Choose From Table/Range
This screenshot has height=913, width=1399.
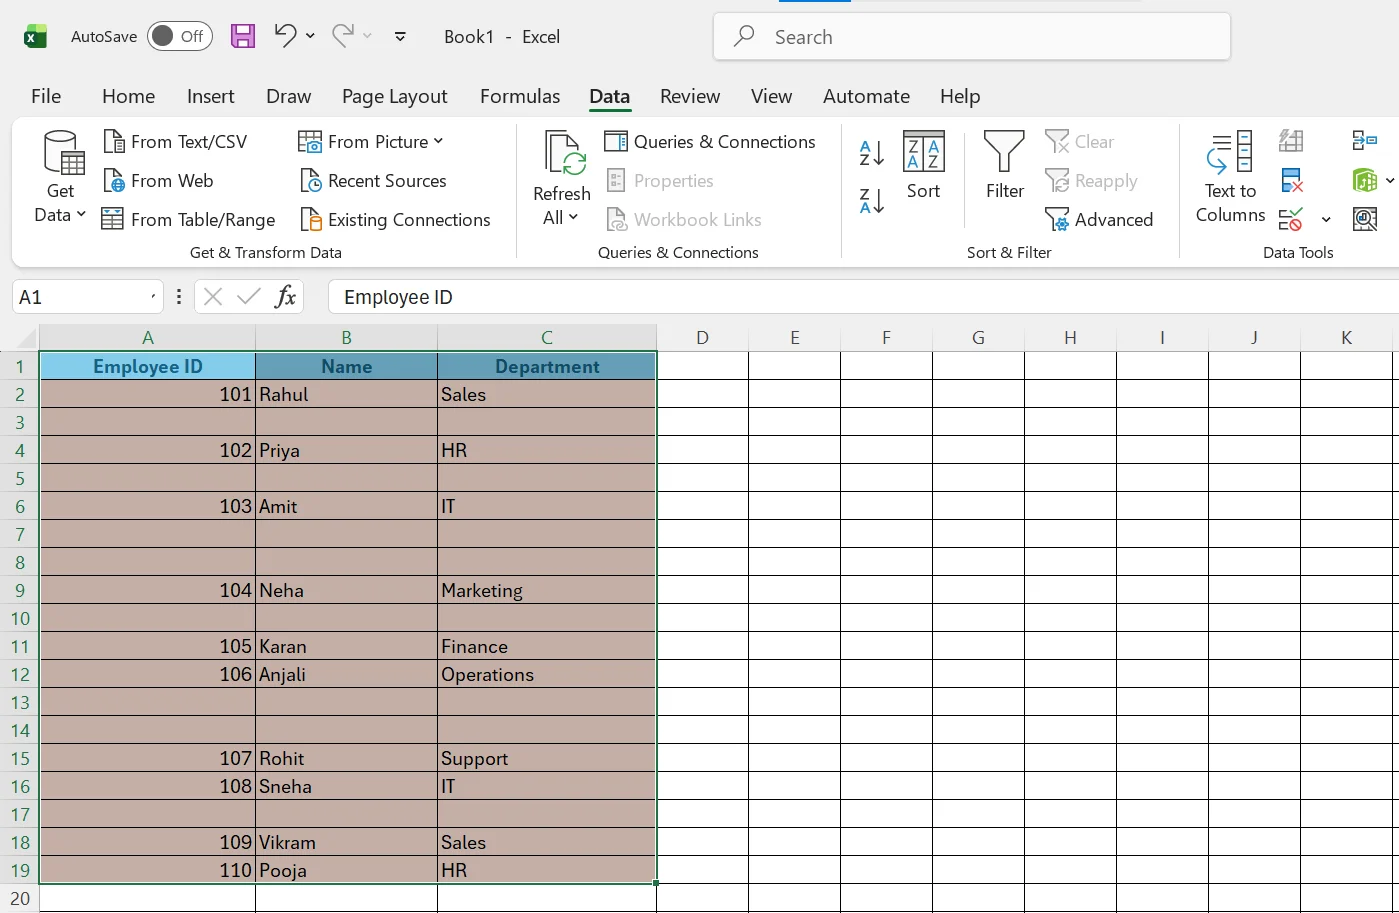click(x=189, y=220)
